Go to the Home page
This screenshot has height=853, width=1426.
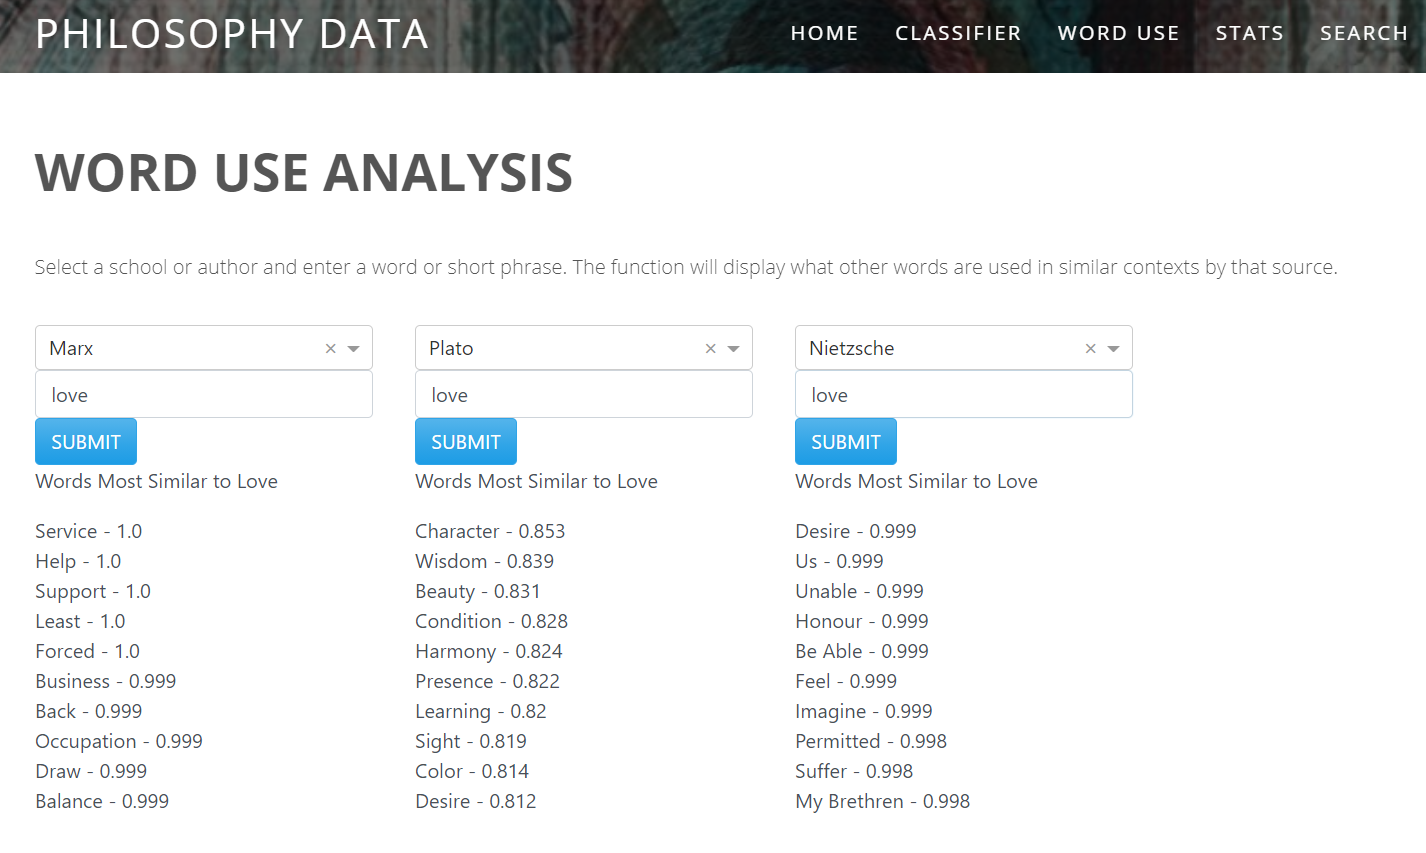(x=824, y=33)
